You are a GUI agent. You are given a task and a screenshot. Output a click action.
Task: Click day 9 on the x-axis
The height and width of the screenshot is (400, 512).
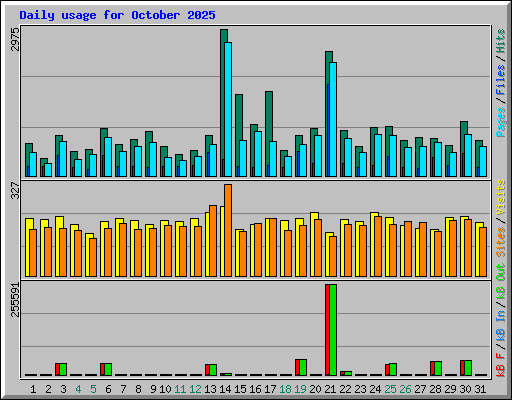coord(153,389)
